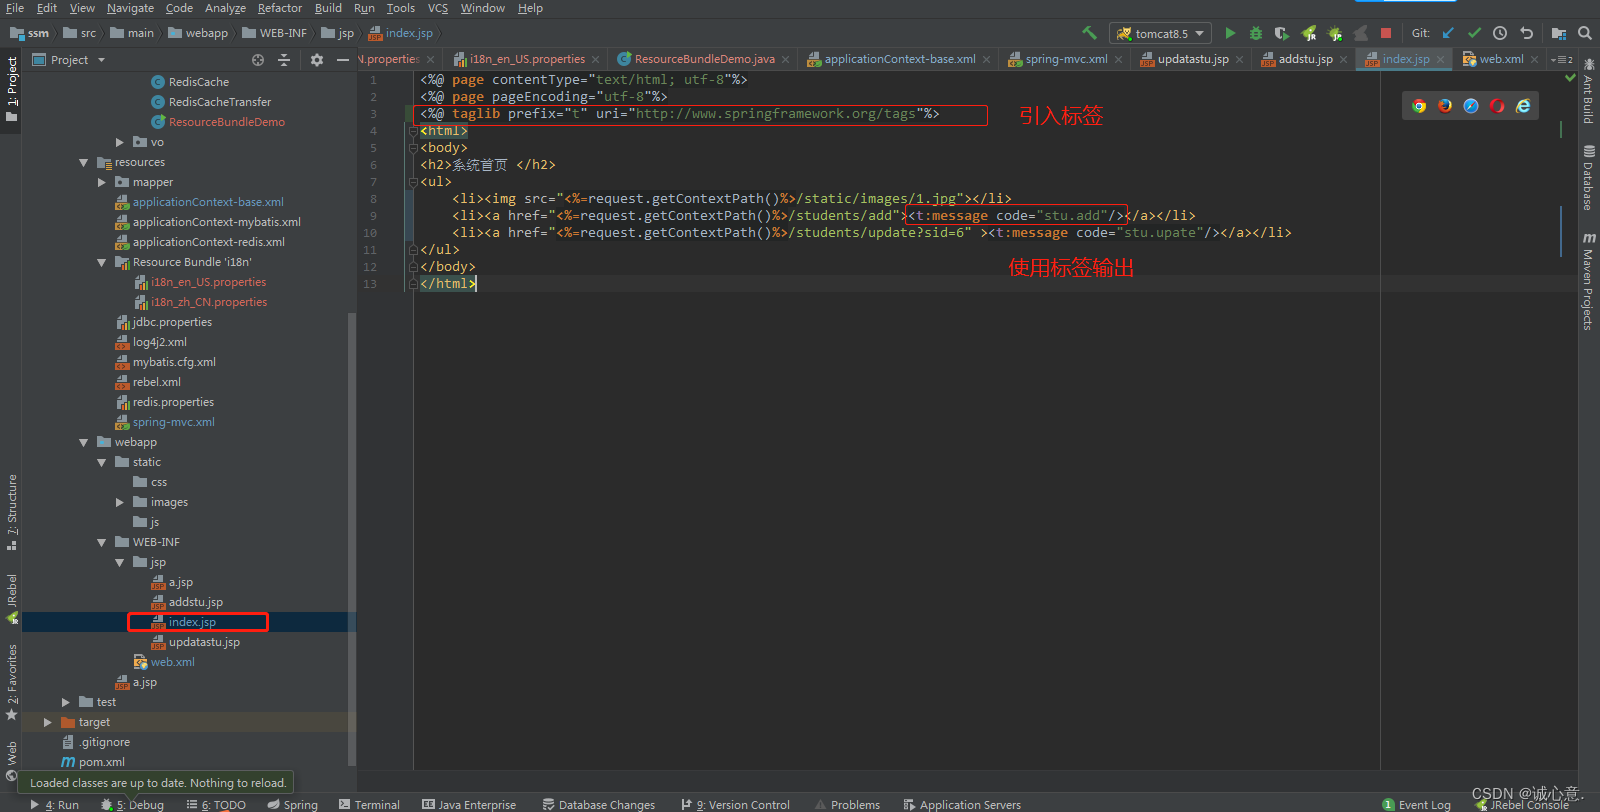Click the Build project hammer icon
1600x812 pixels.
tap(1089, 33)
